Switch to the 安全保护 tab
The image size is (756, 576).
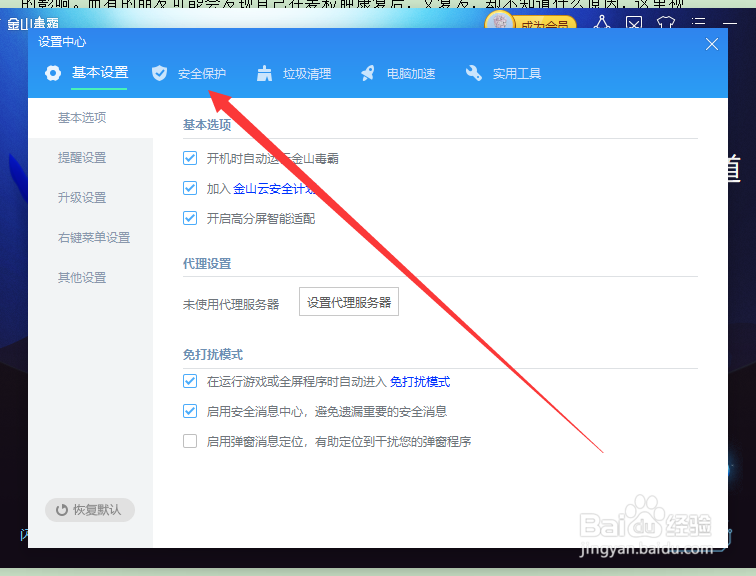point(202,74)
